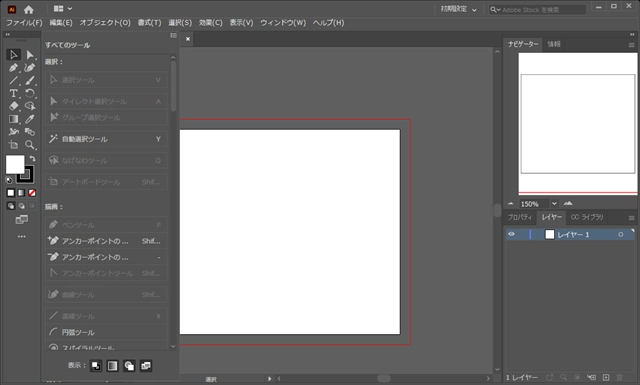640x385 pixels.
Task: Edit the 150% Navigator zoom field
Action: tap(534, 204)
